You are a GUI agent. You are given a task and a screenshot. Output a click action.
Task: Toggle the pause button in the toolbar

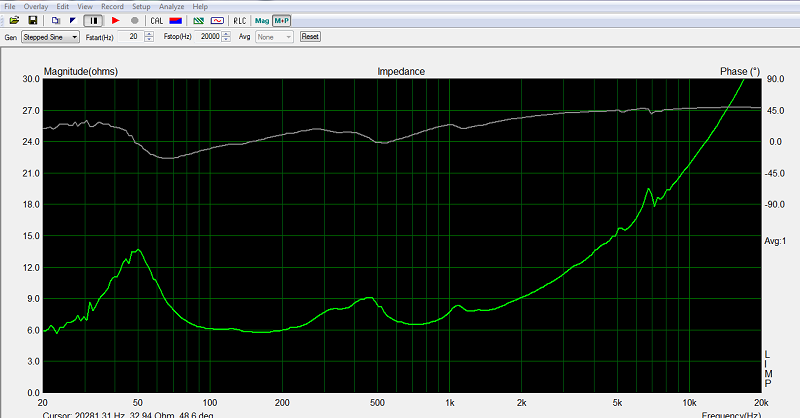tap(93, 20)
